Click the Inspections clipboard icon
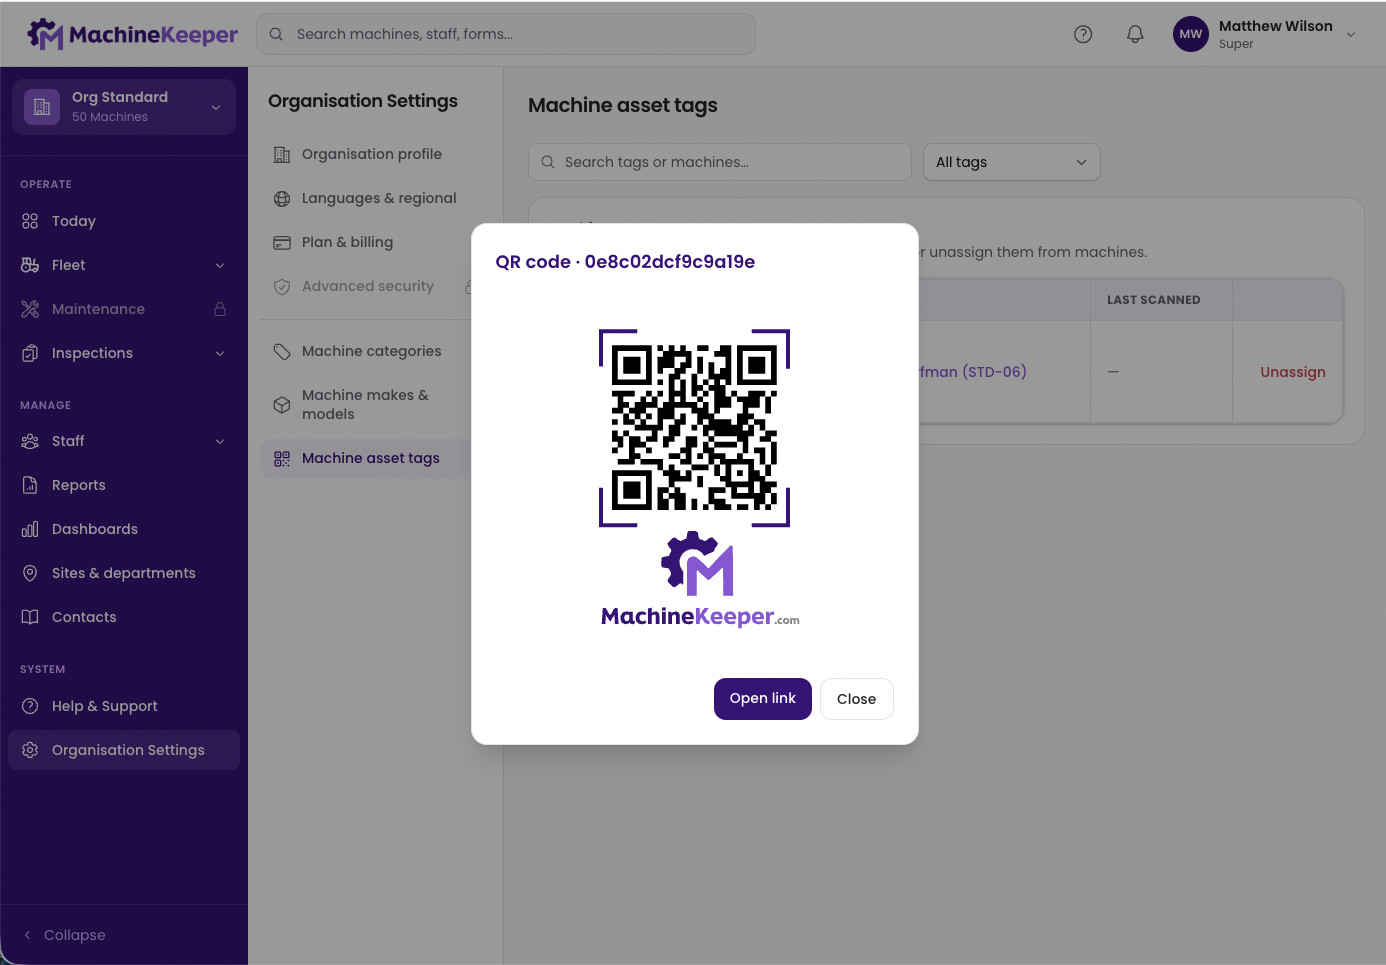The width and height of the screenshot is (1386, 965). 30,353
